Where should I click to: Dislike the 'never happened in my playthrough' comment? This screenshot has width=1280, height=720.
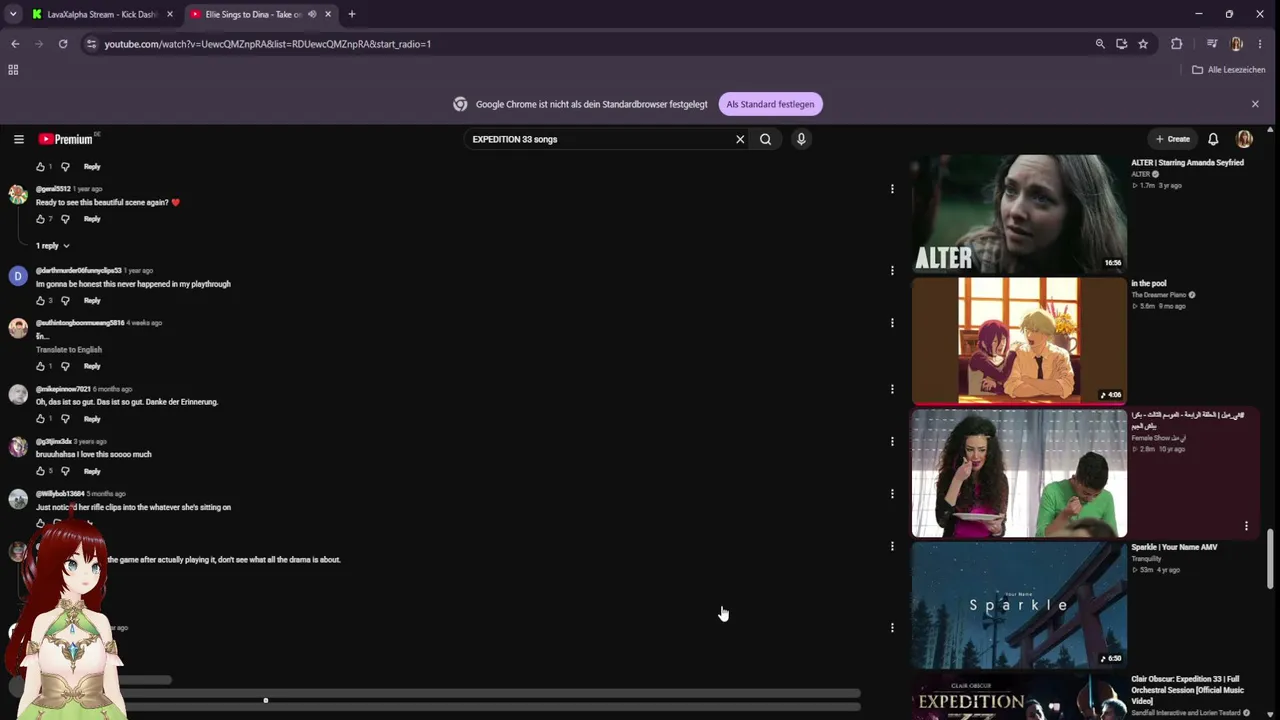(x=65, y=301)
